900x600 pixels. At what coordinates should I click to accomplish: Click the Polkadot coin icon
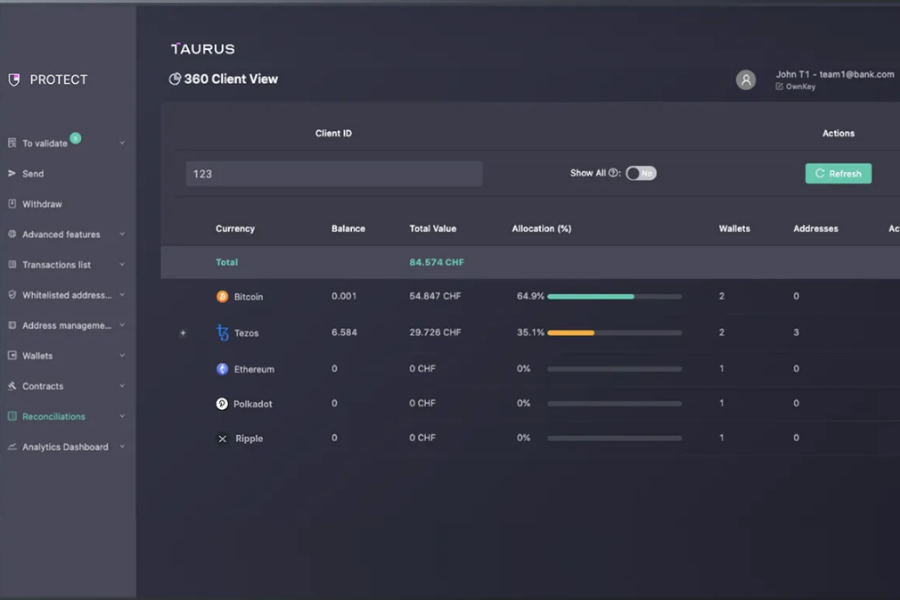[222, 404]
